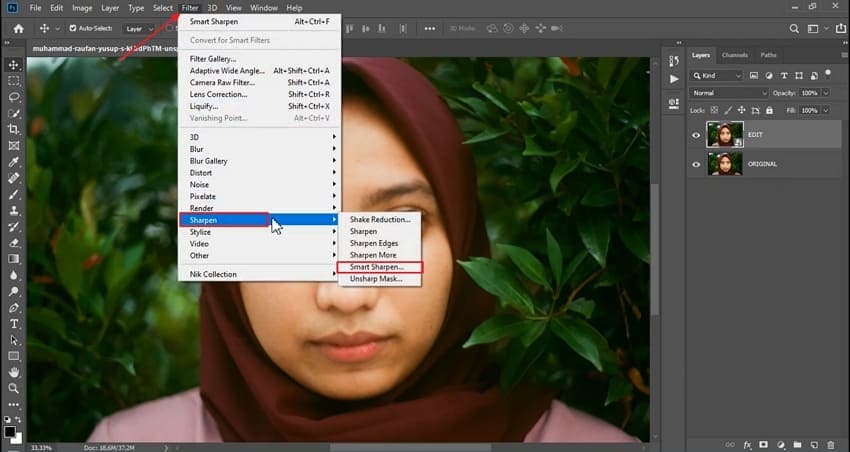Open the Auto-Select Layer dropdown
This screenshot has width=850, height=452.
pyautogui.click(x=141, y=29)
